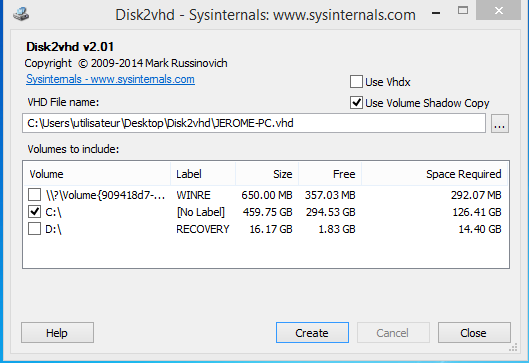Viewport: 529px width, 363px height.
Task: Click the RECOVERY label cell
Action: pos(203,229)
